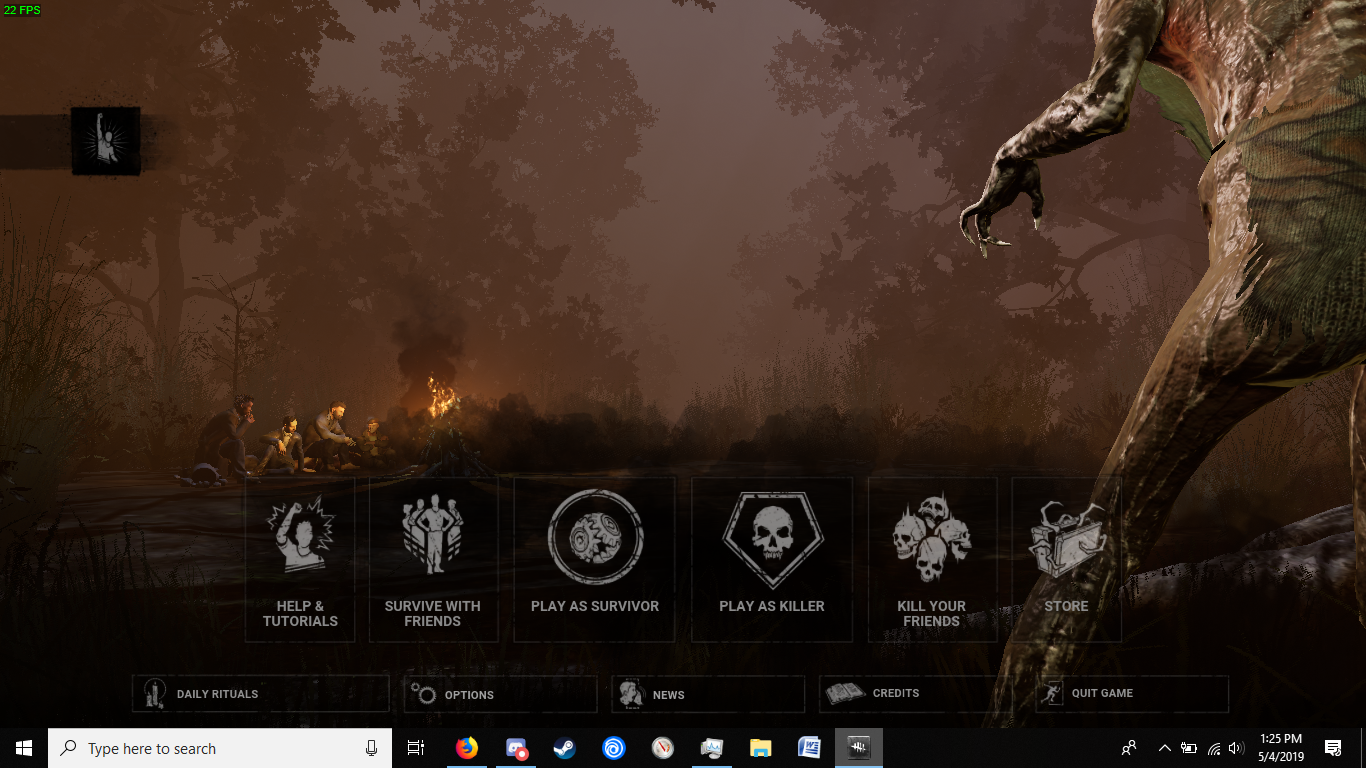Open game Options
The width and height of the screenshot is (1366, 768).
pos(500,694)
